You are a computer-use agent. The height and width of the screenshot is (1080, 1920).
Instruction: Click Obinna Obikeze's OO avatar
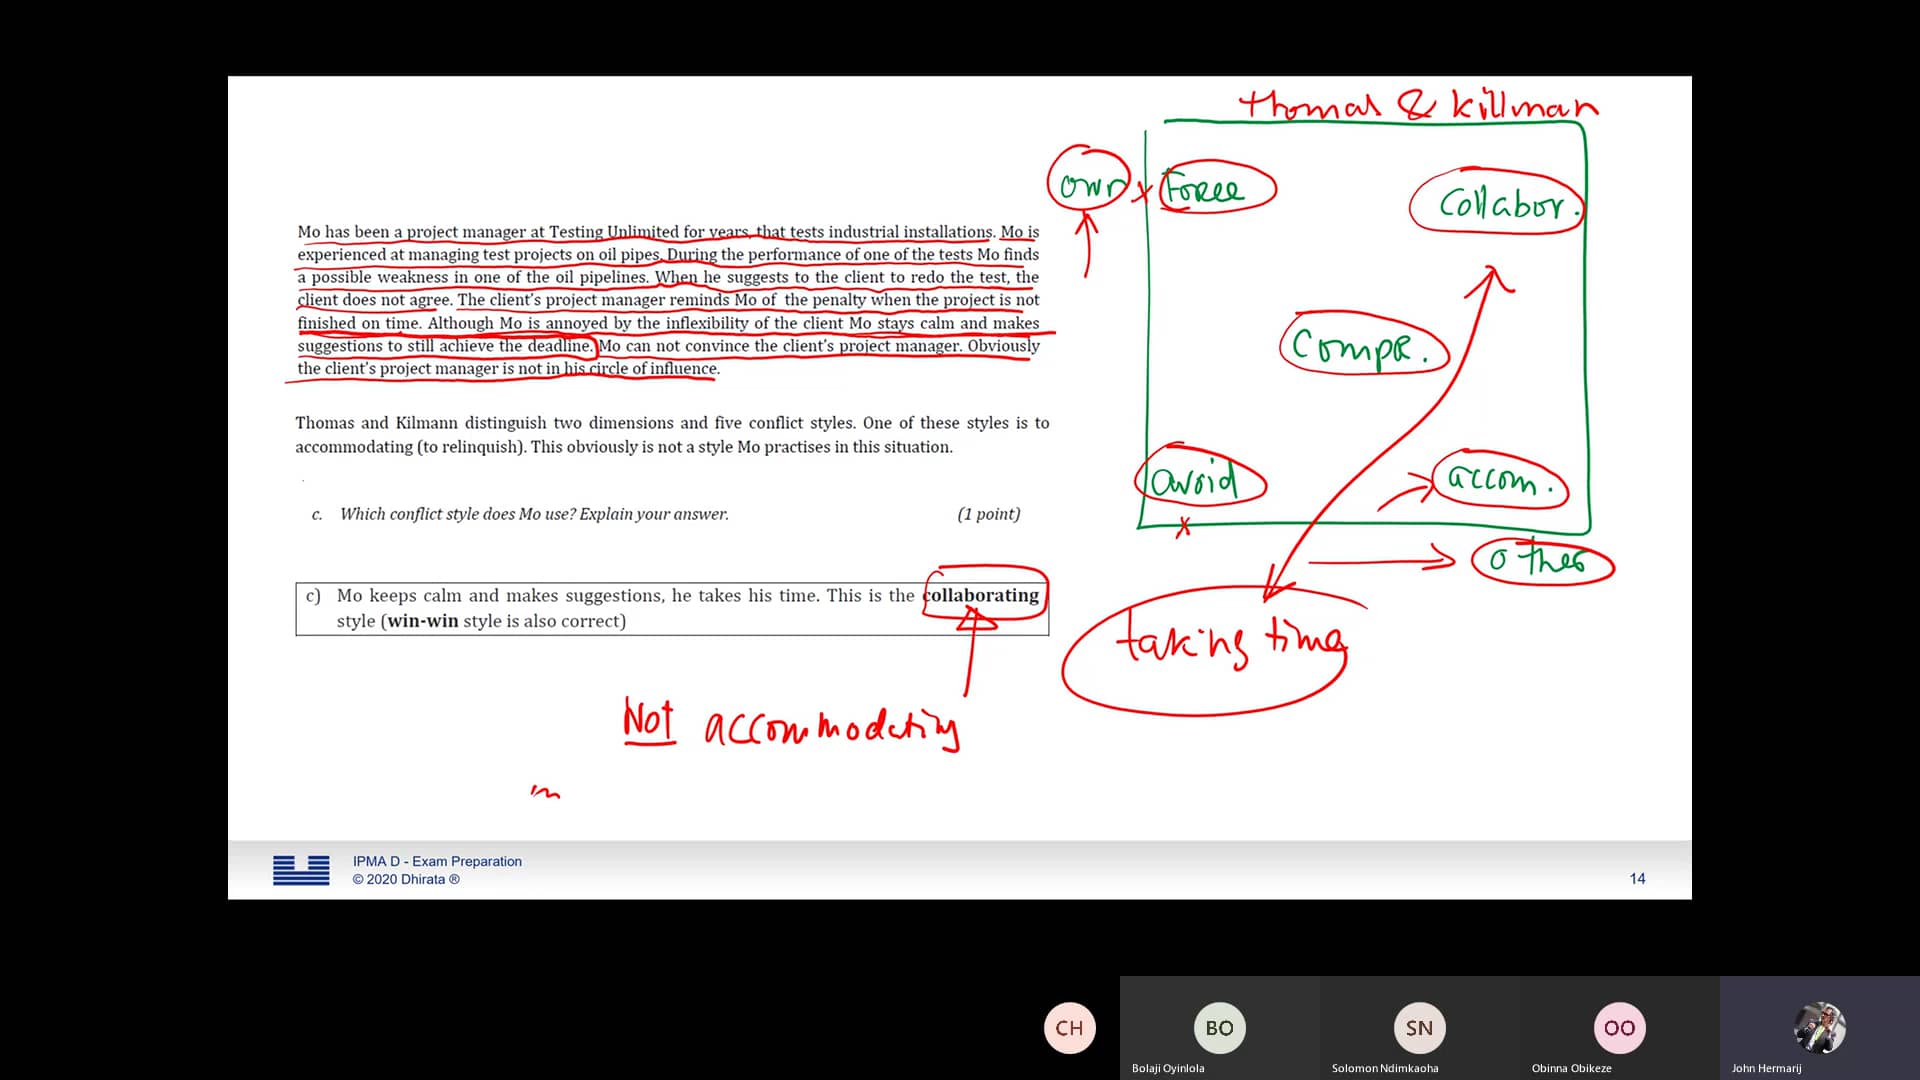1619,1027
